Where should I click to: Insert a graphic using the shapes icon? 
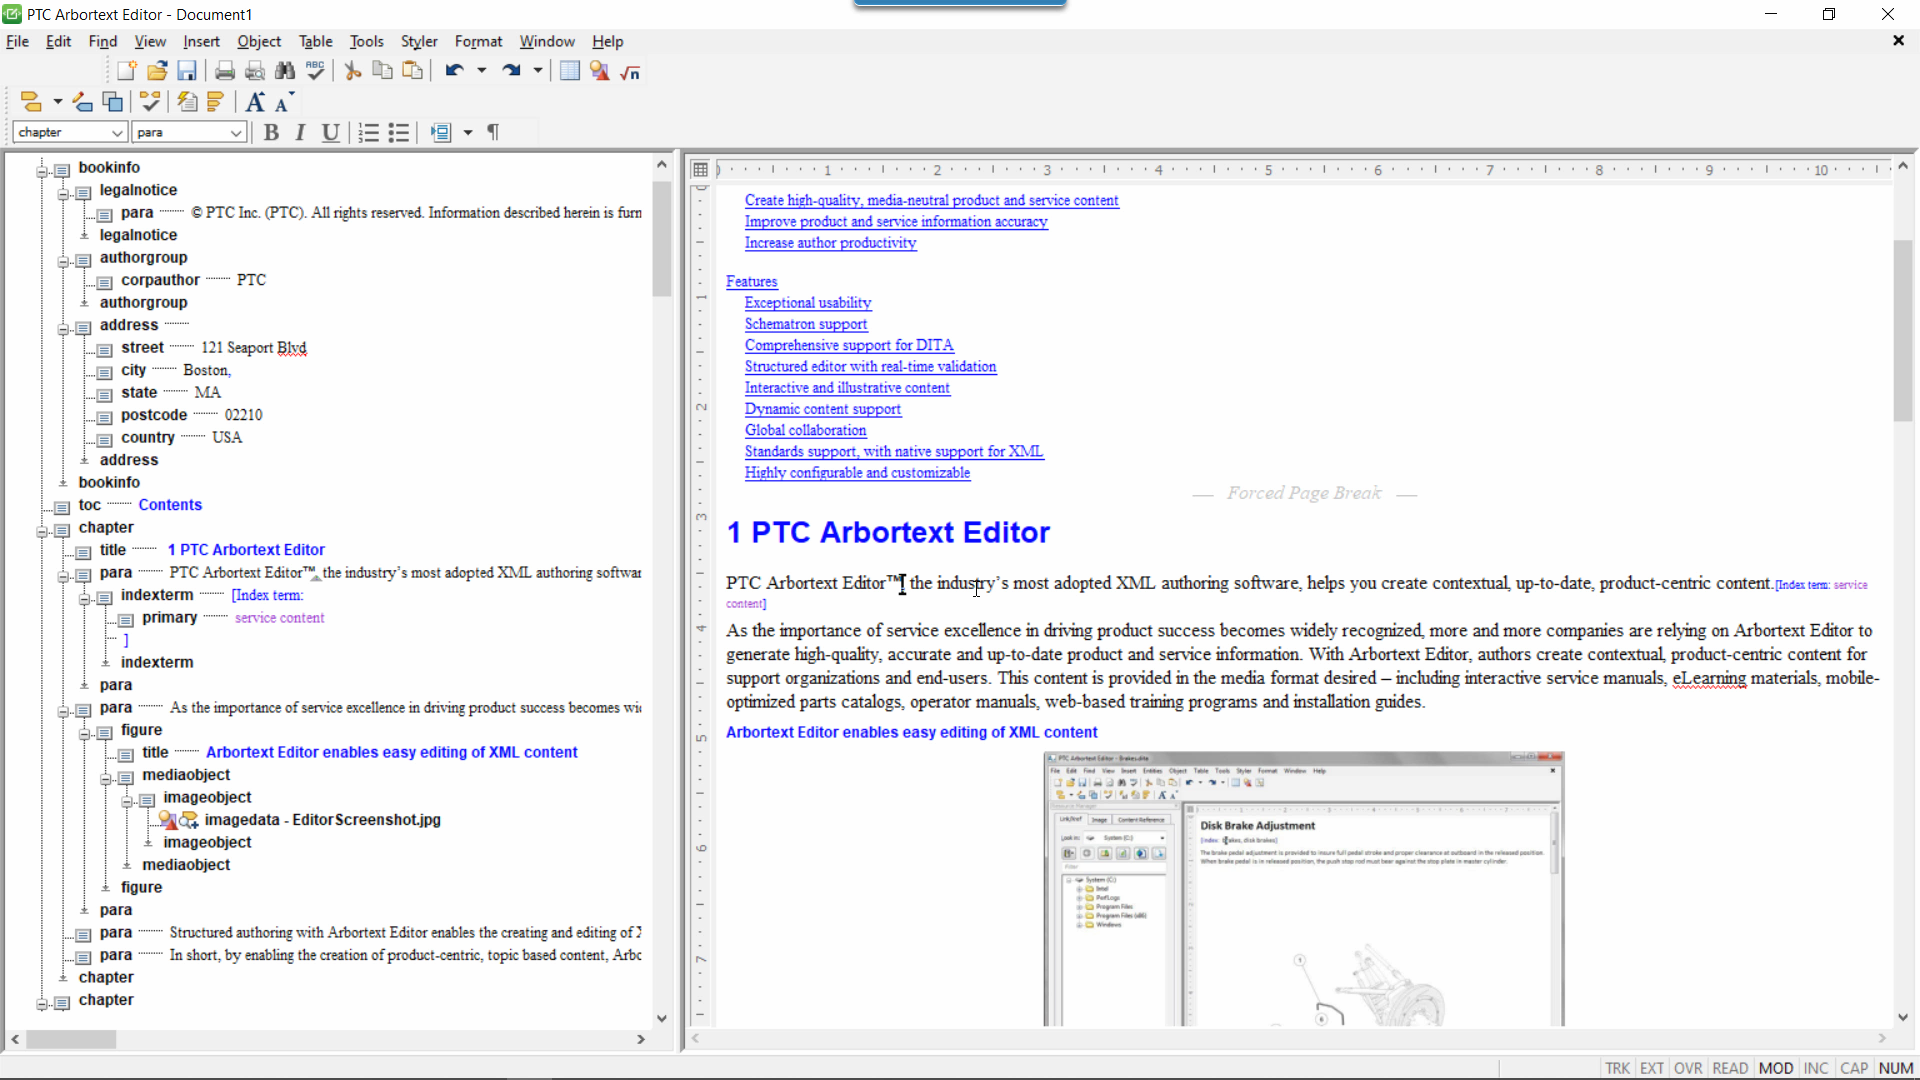[x=600, y=71]
